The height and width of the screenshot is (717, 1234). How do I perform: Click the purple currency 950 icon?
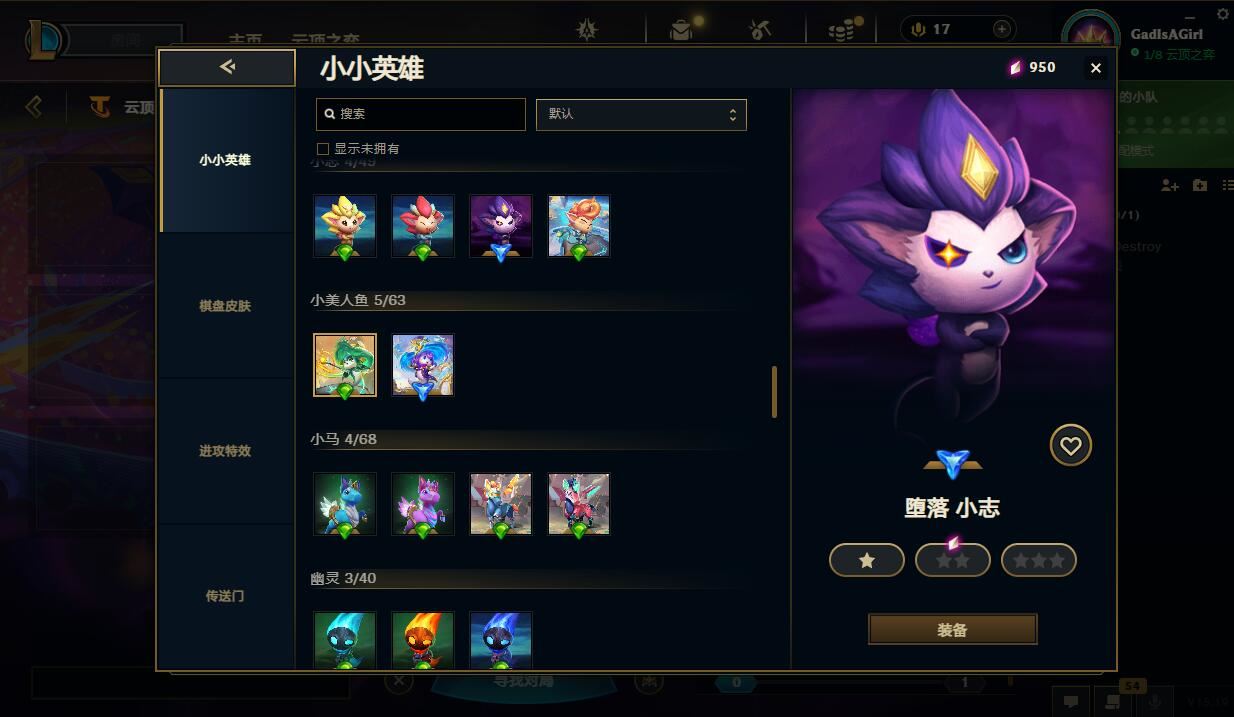pyautogui.click(x=1016, y=67)
